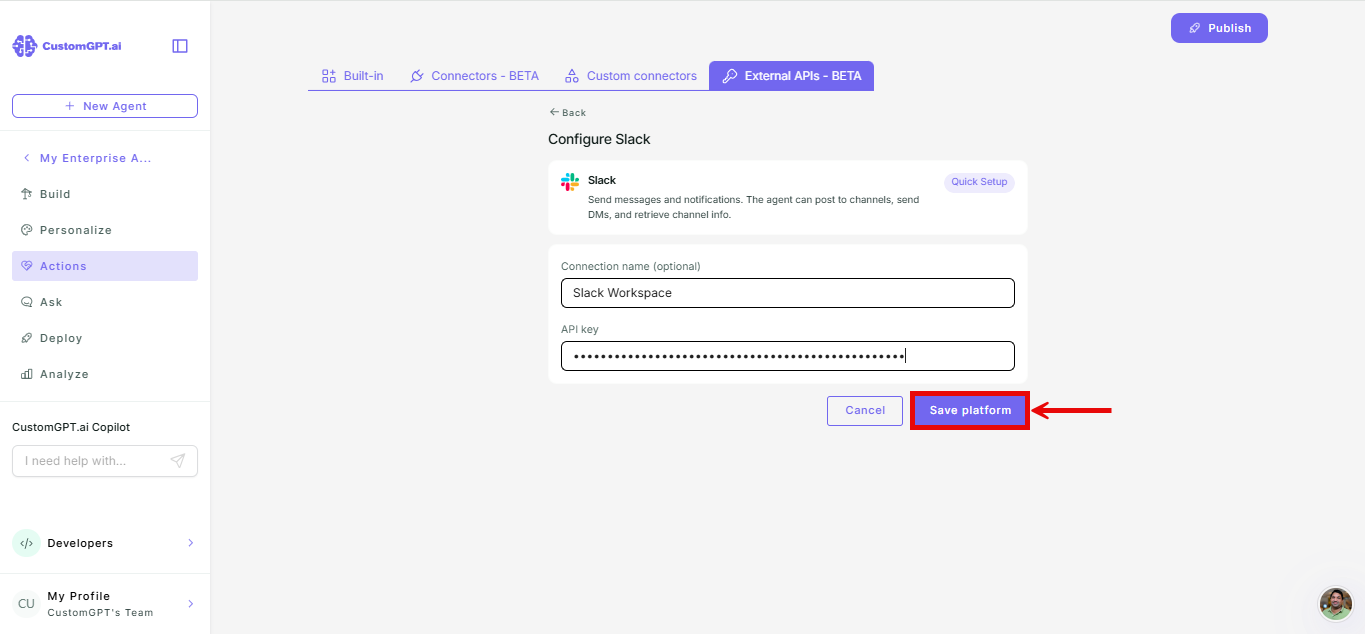Screen dimensions: 1365x634
Task: Click the Slack logo icon
Action: click(570, 182)
